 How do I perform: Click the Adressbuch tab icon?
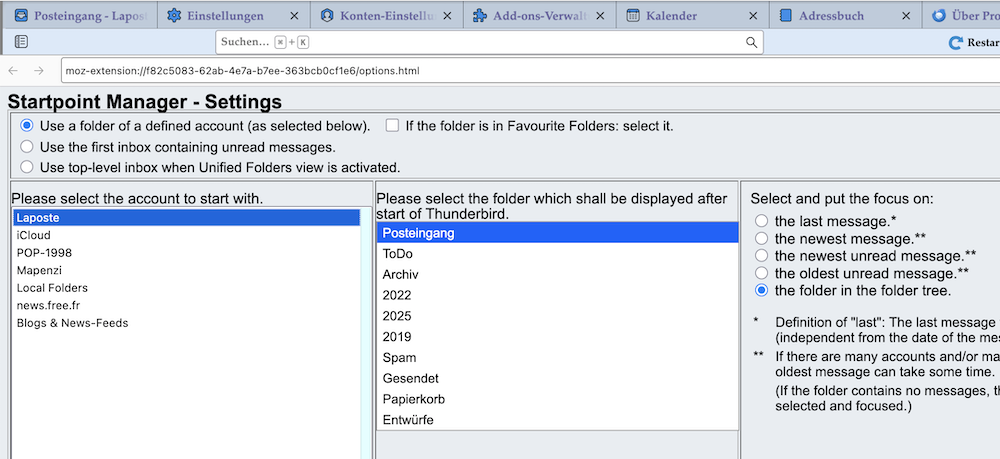point(786,16)
